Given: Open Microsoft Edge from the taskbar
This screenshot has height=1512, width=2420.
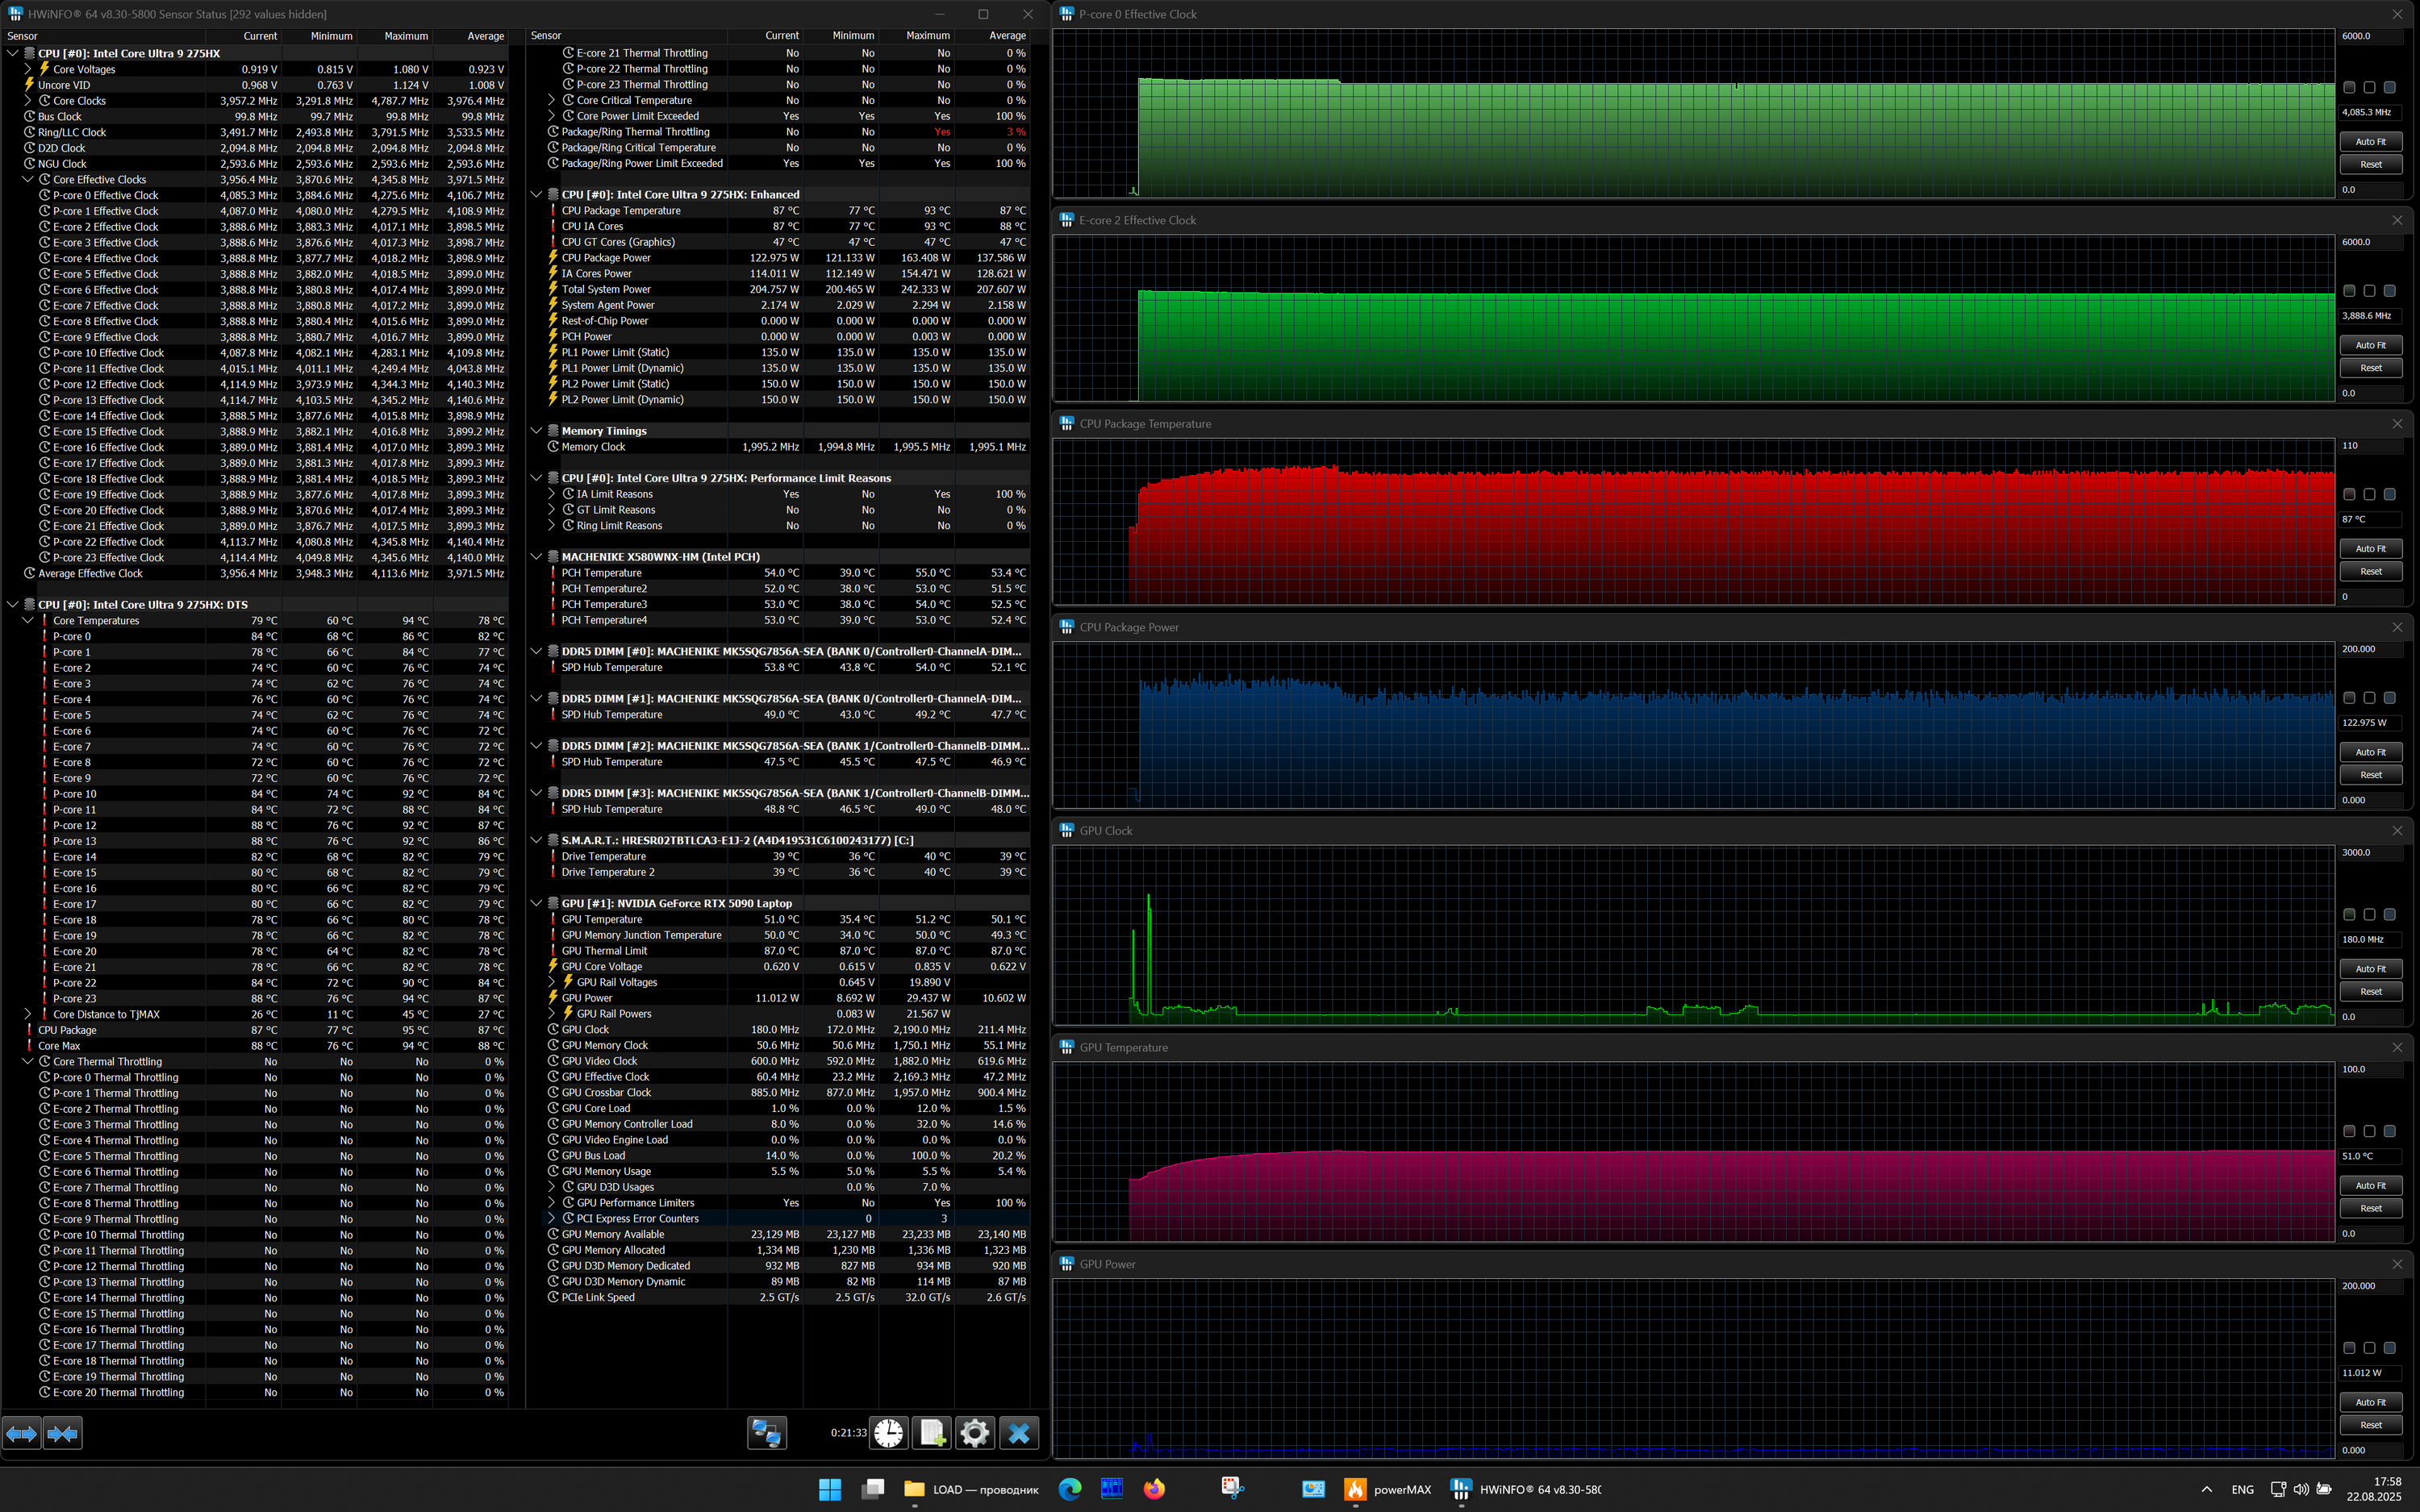Looking at the screenshot, I should 1070,1489.
